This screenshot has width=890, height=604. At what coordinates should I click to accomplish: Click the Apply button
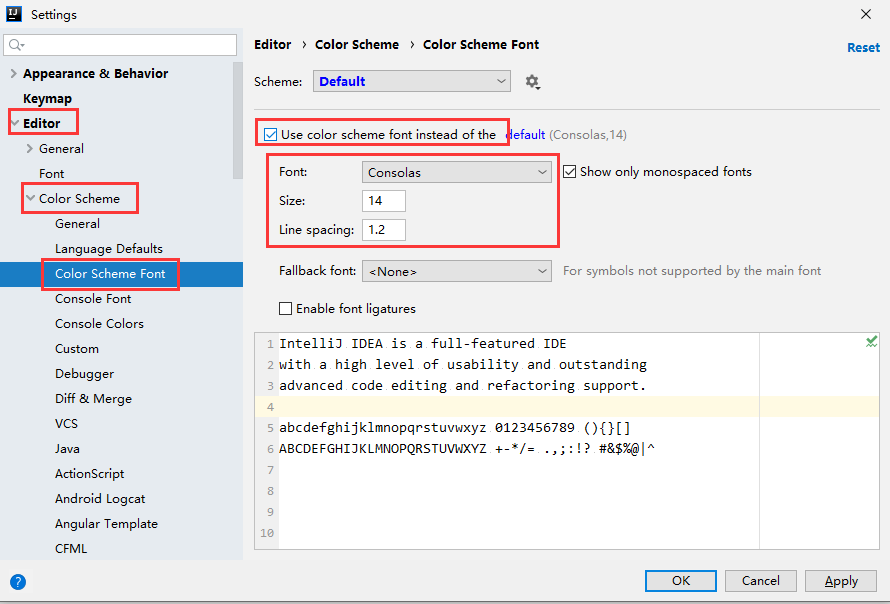(841, 581)
